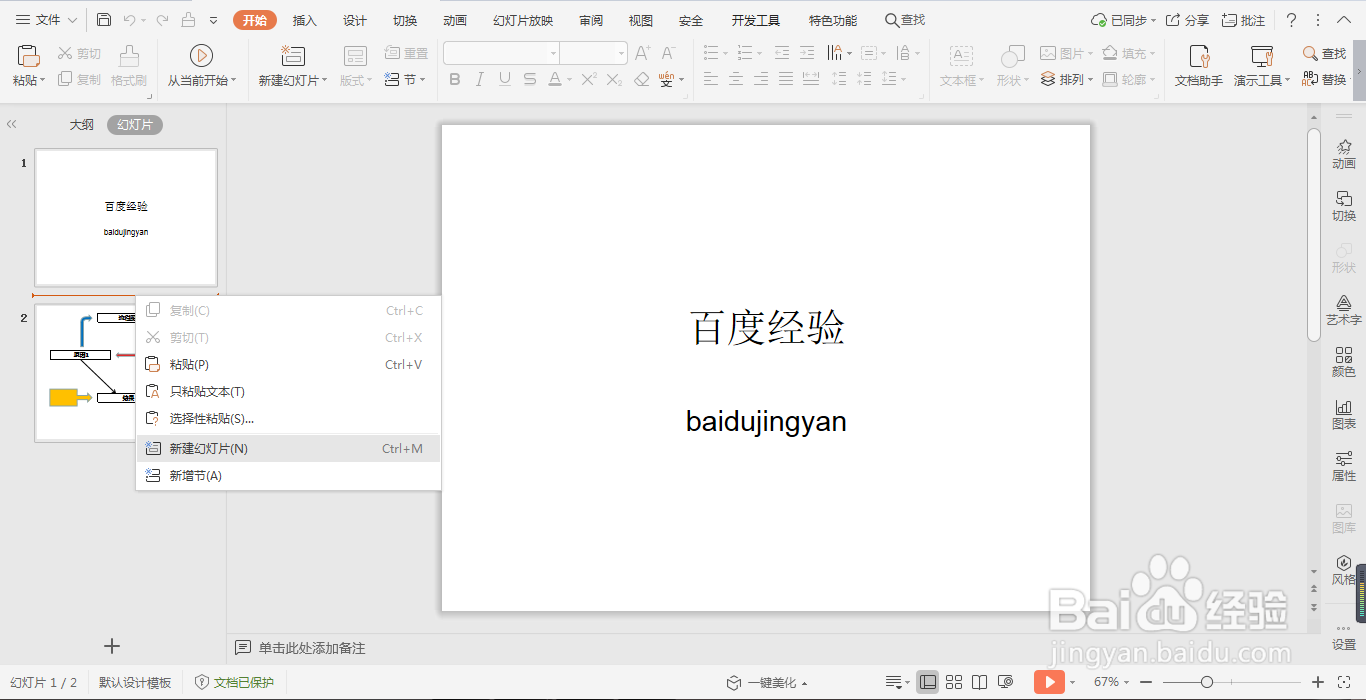This screenshot has height=700, width=1366.
Task: Open the Design (设计) ribbon tab
Action: click(x=354, y=20)
